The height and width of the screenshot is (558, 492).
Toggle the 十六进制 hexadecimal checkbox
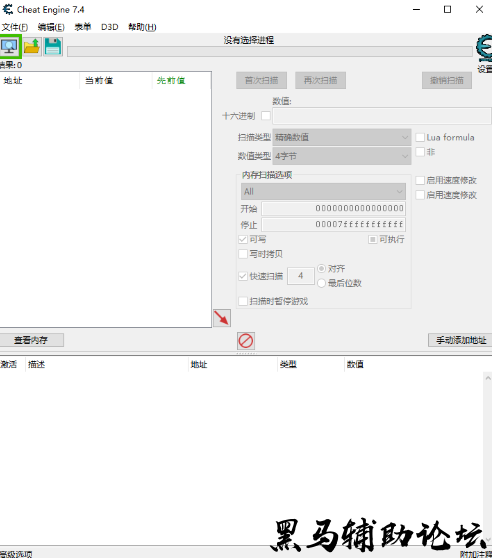click(266, 116)
